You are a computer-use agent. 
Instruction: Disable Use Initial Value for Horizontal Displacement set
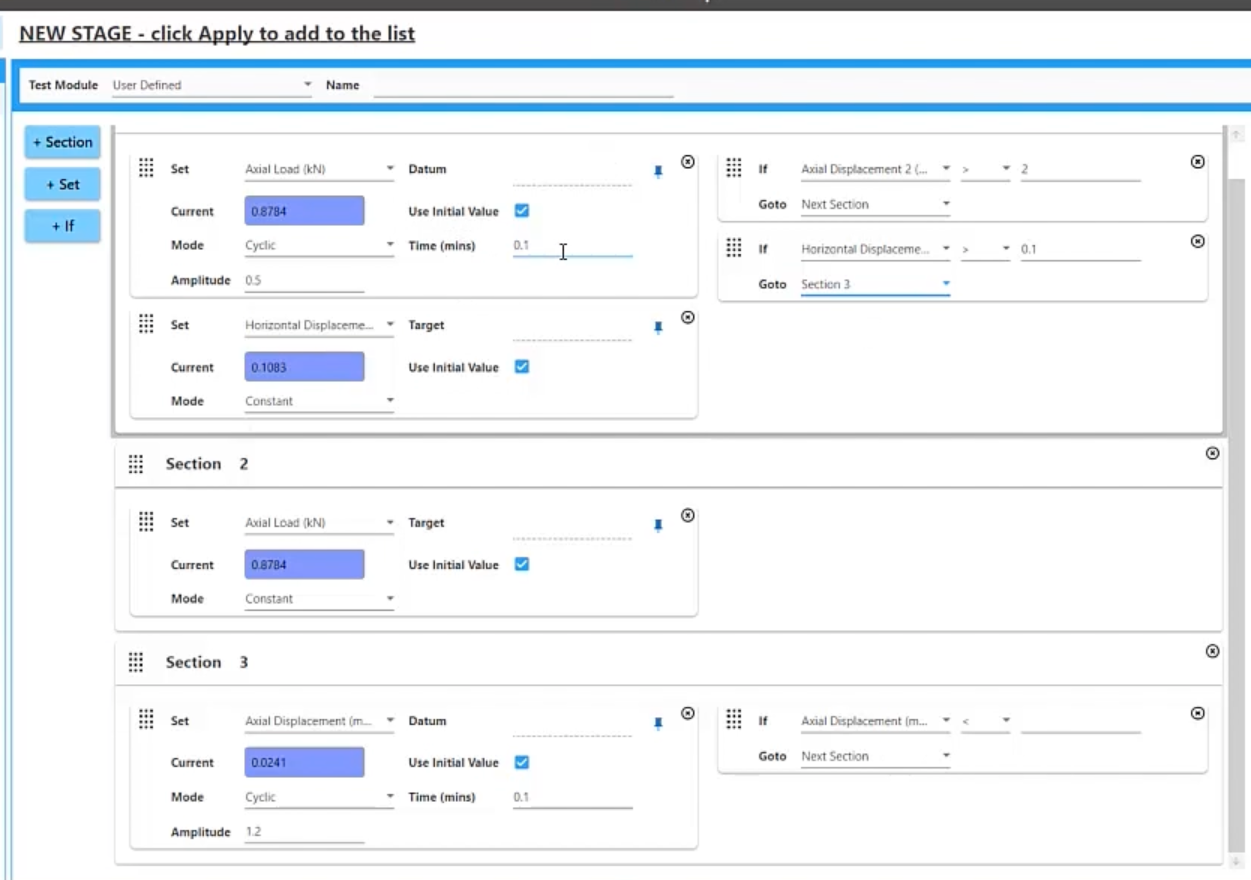tap(521, 367)
